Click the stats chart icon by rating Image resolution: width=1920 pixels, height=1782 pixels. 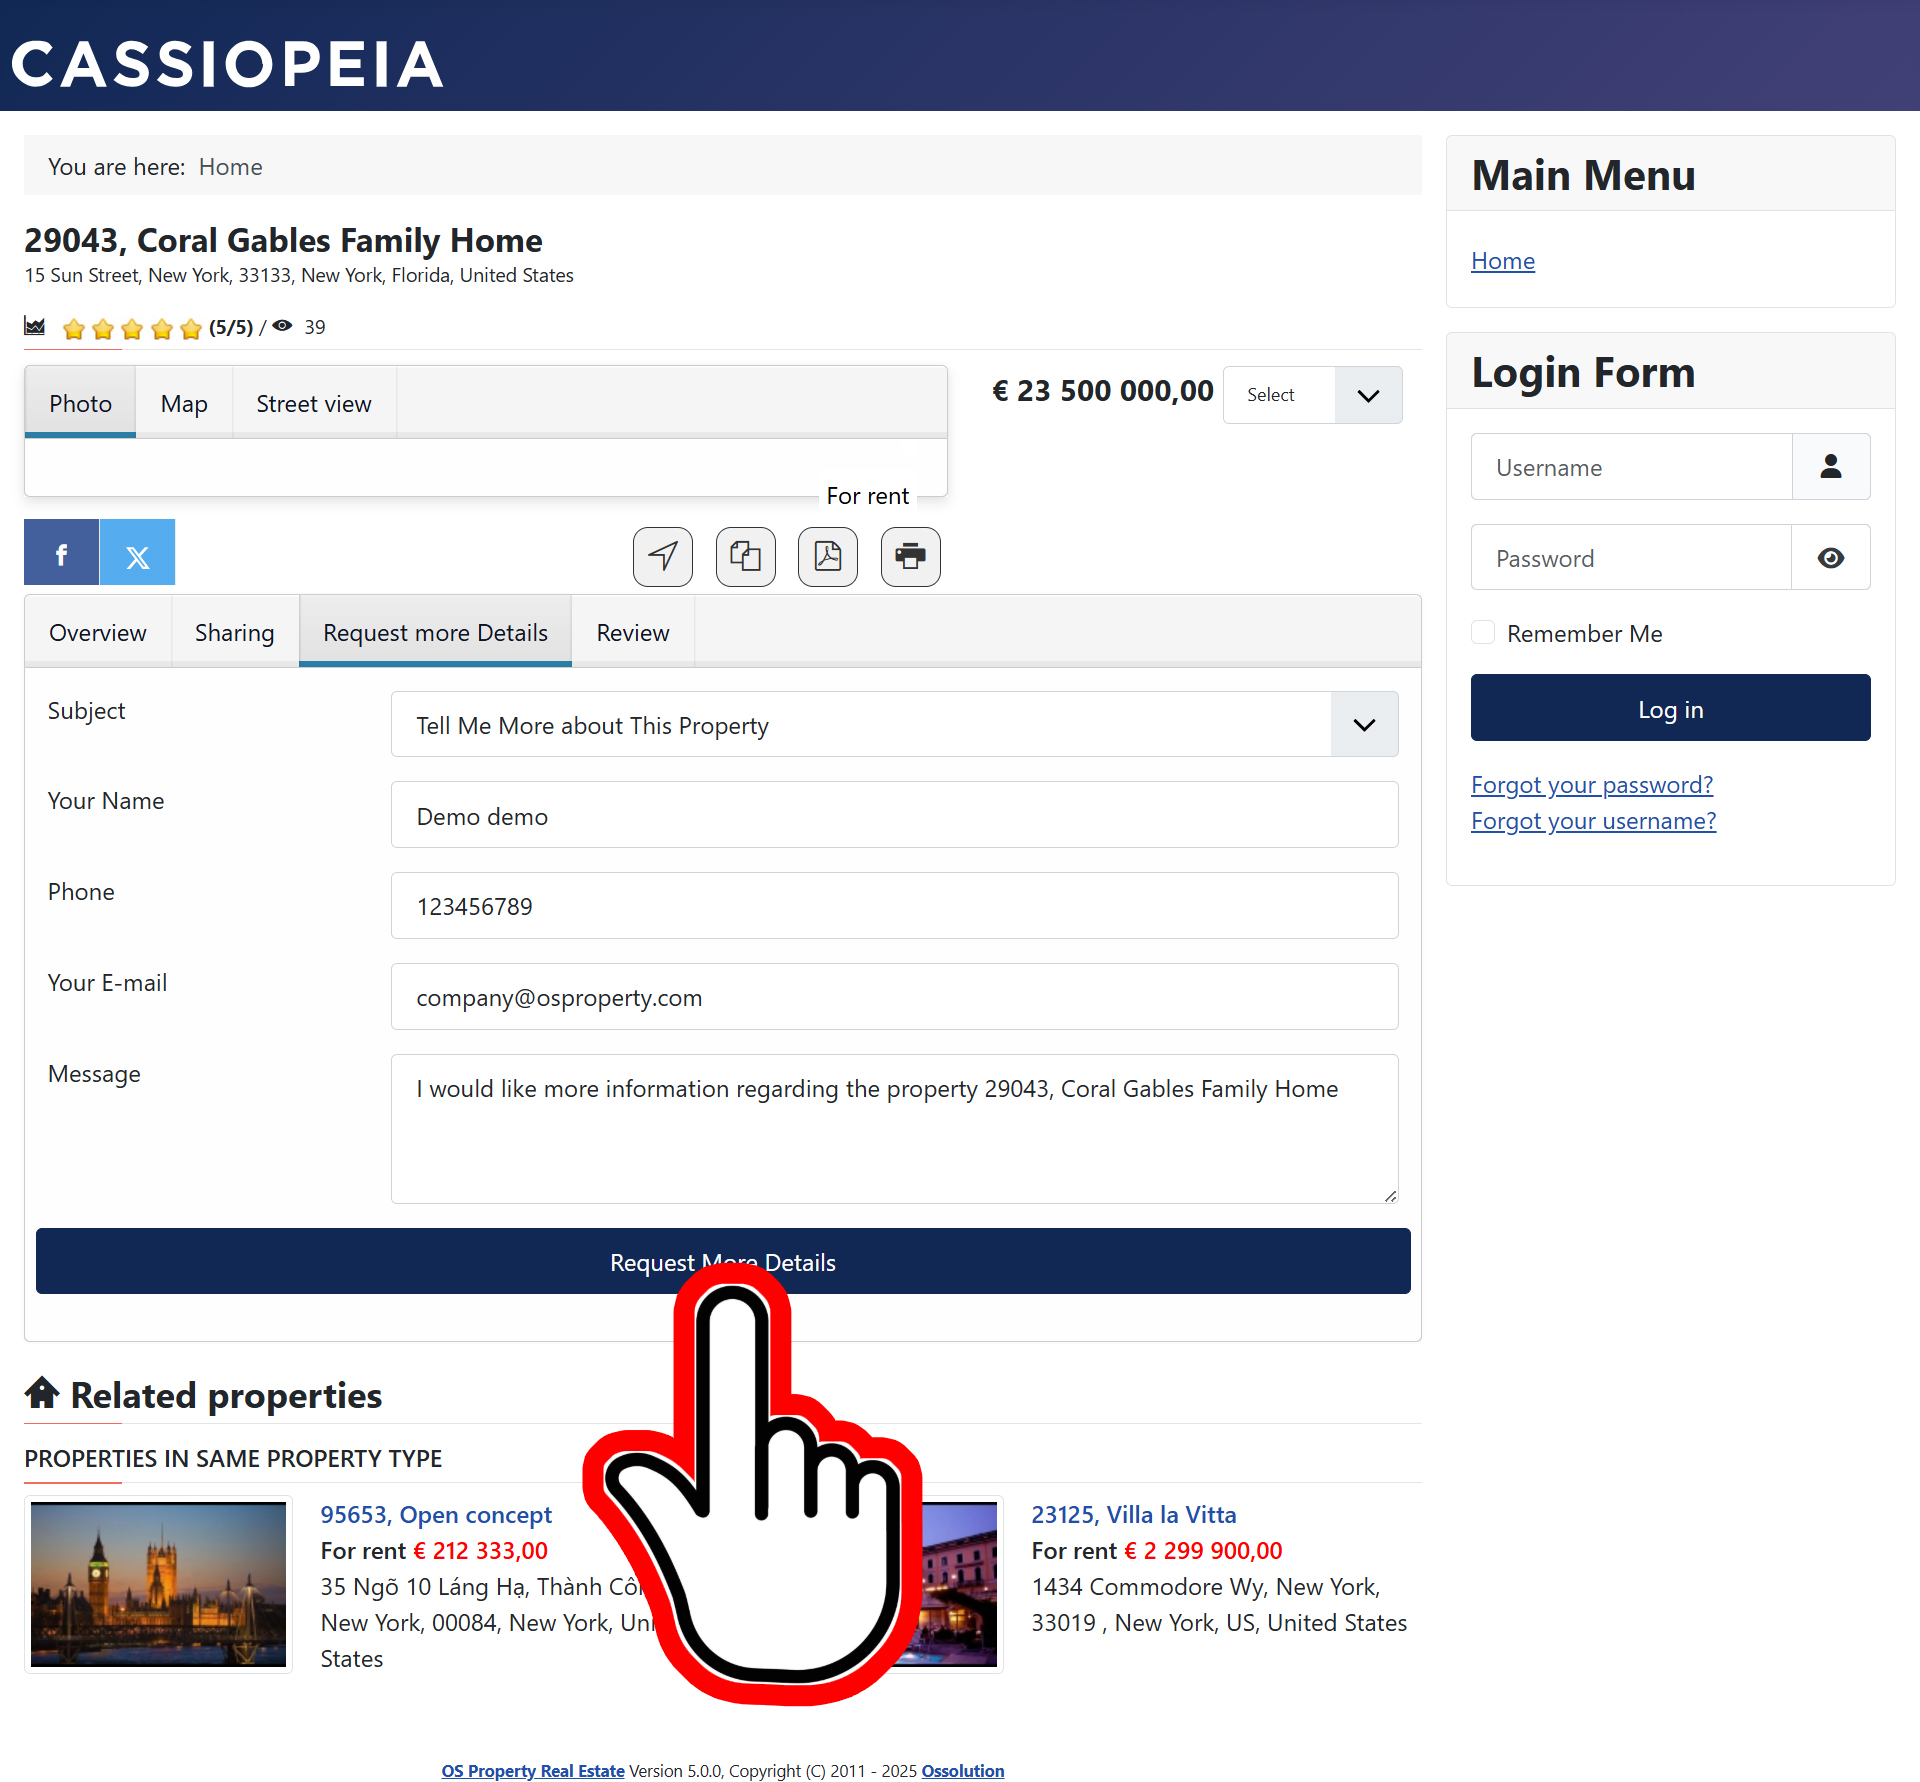35,327
